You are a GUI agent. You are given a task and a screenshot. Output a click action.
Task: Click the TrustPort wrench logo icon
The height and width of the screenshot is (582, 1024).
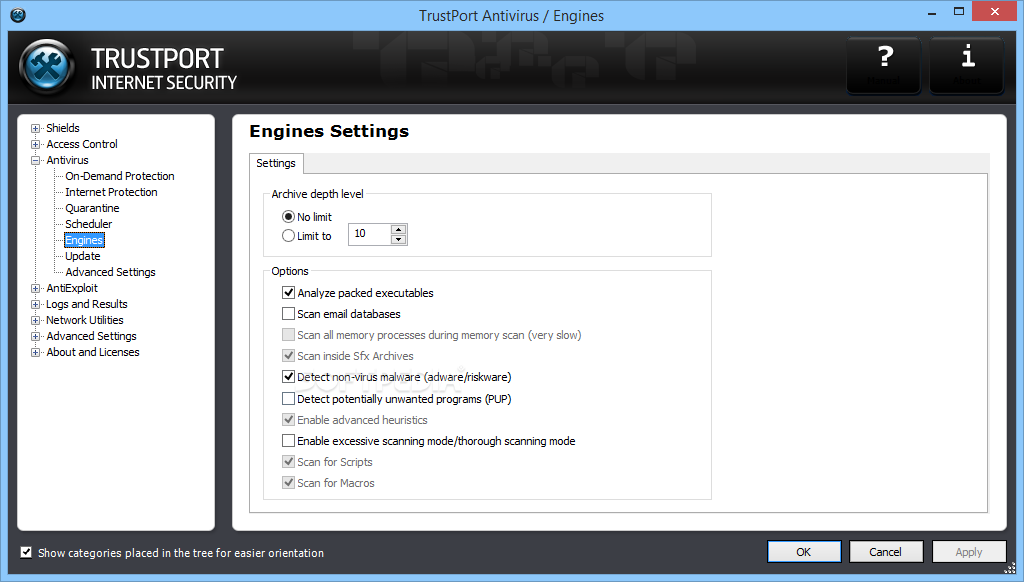(47, 66)
